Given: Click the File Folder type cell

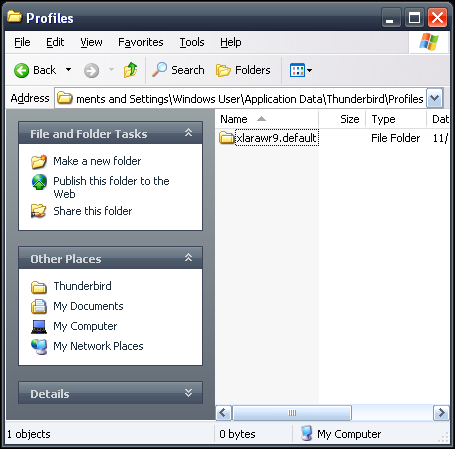Looking at the screenshot, I should (x=396, y=138).
